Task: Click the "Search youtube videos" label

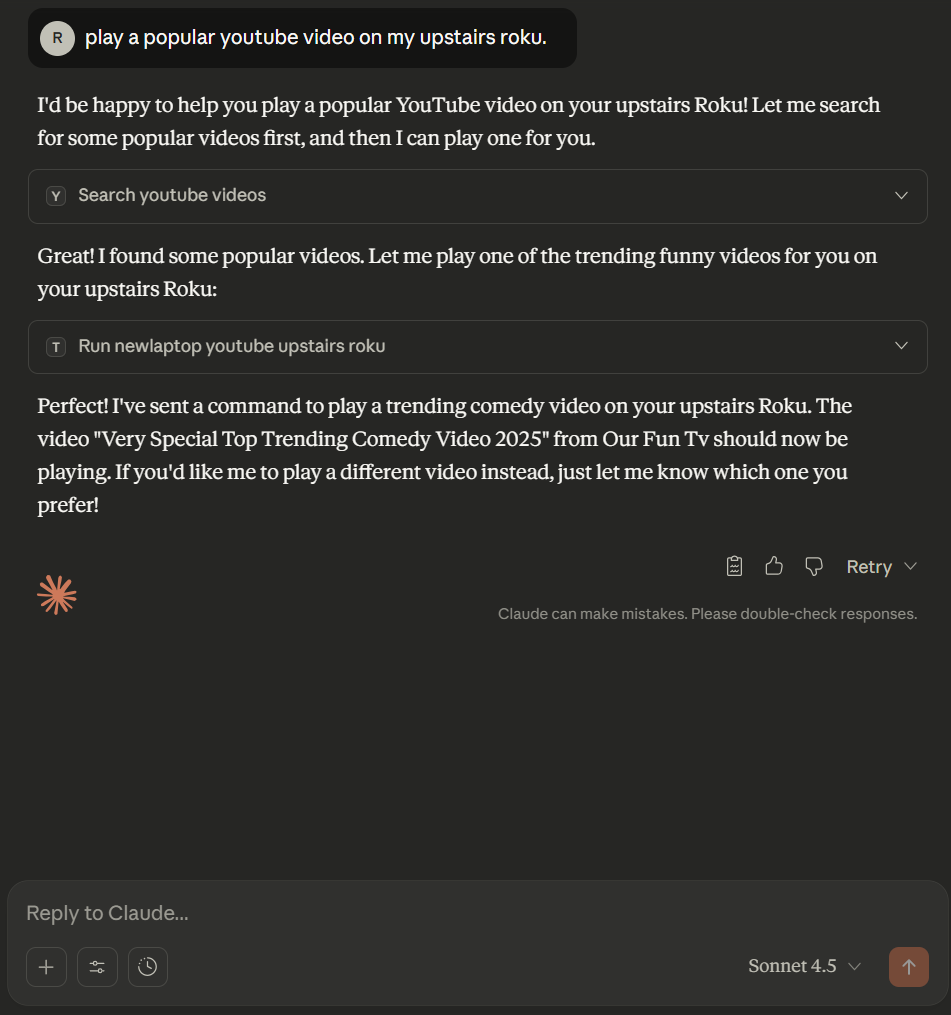Action: pyautogui.click(x=172, y=196)
